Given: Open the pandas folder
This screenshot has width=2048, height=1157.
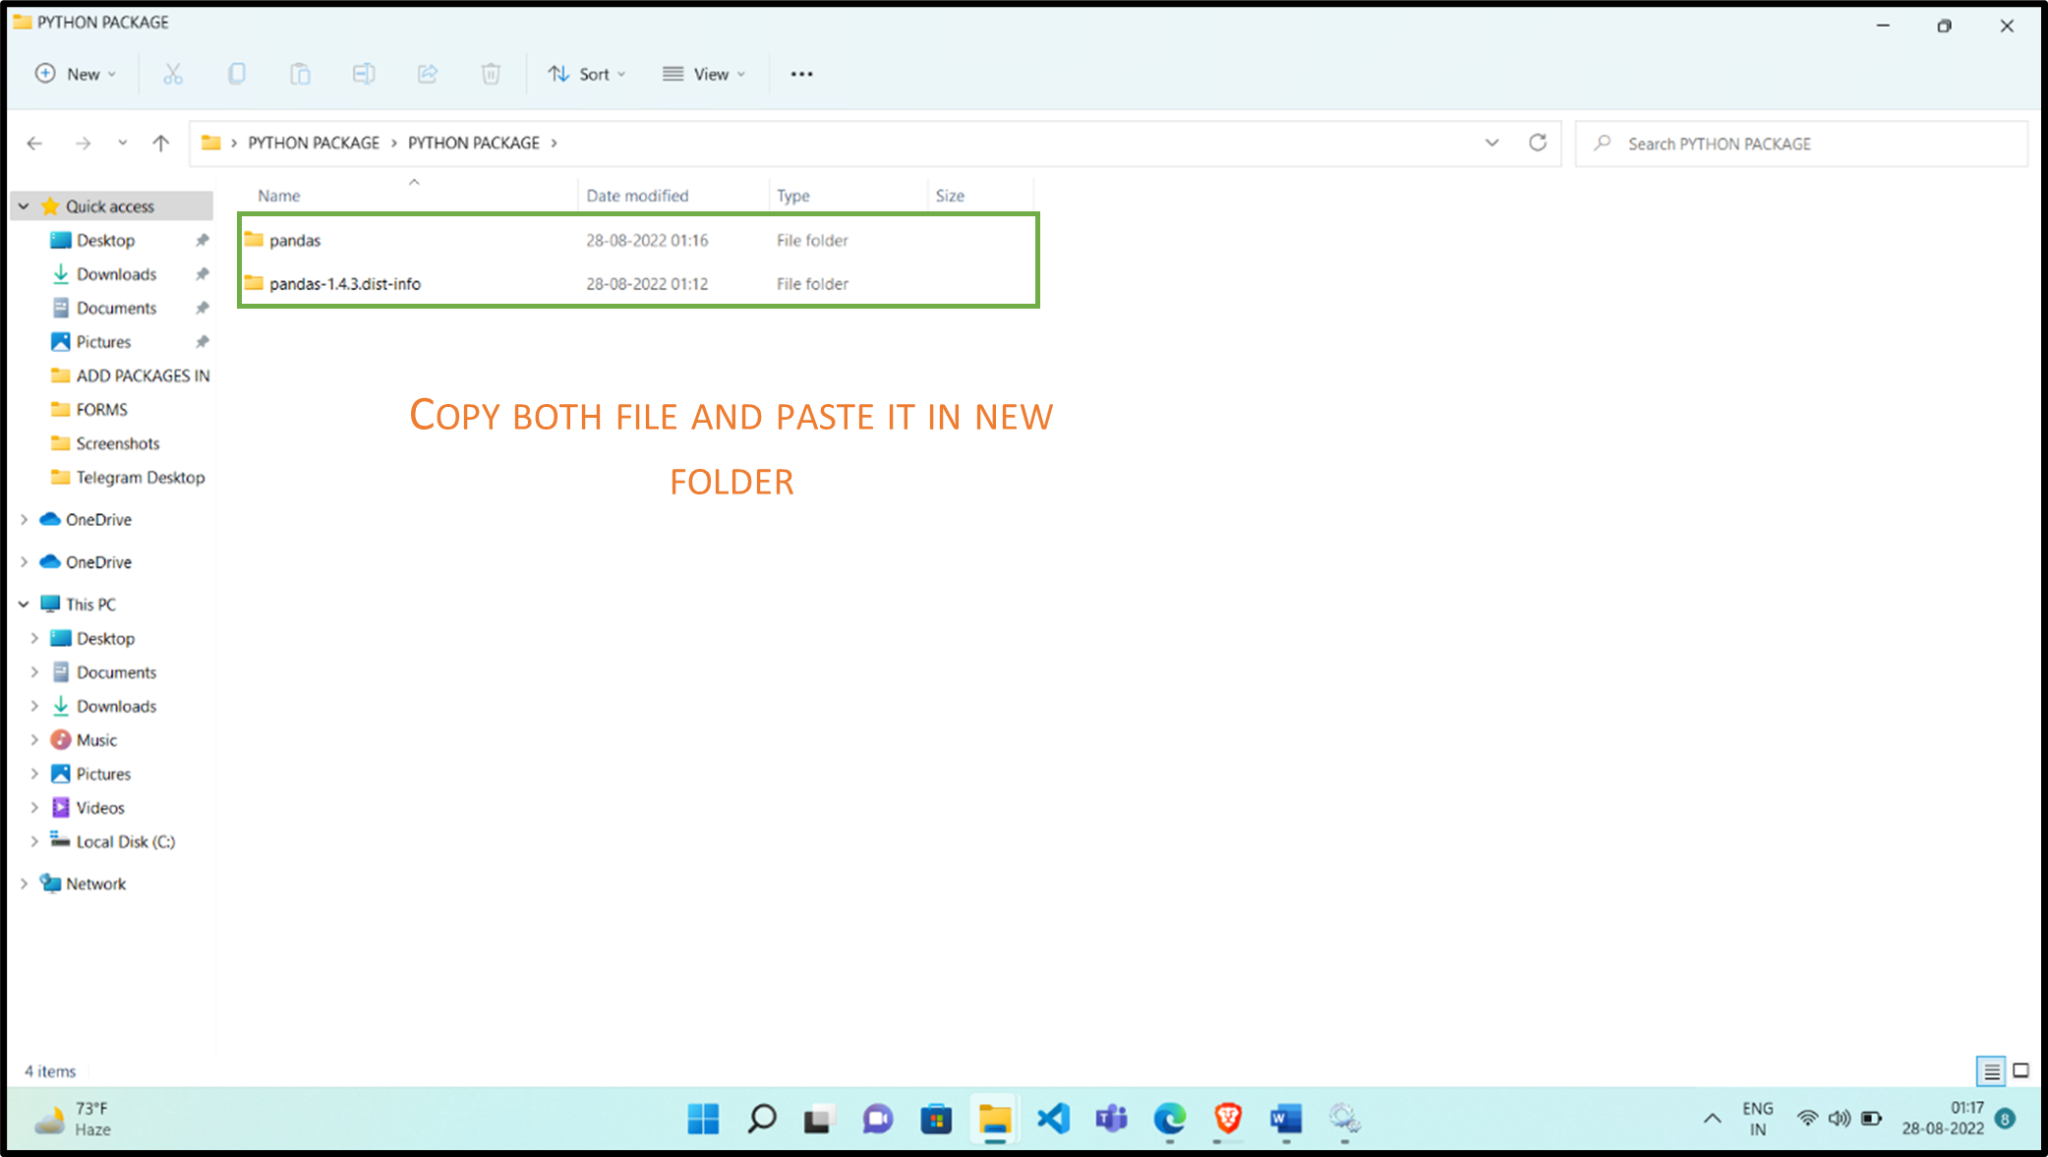Looking at the screenshot, I should tap(295, 240).
